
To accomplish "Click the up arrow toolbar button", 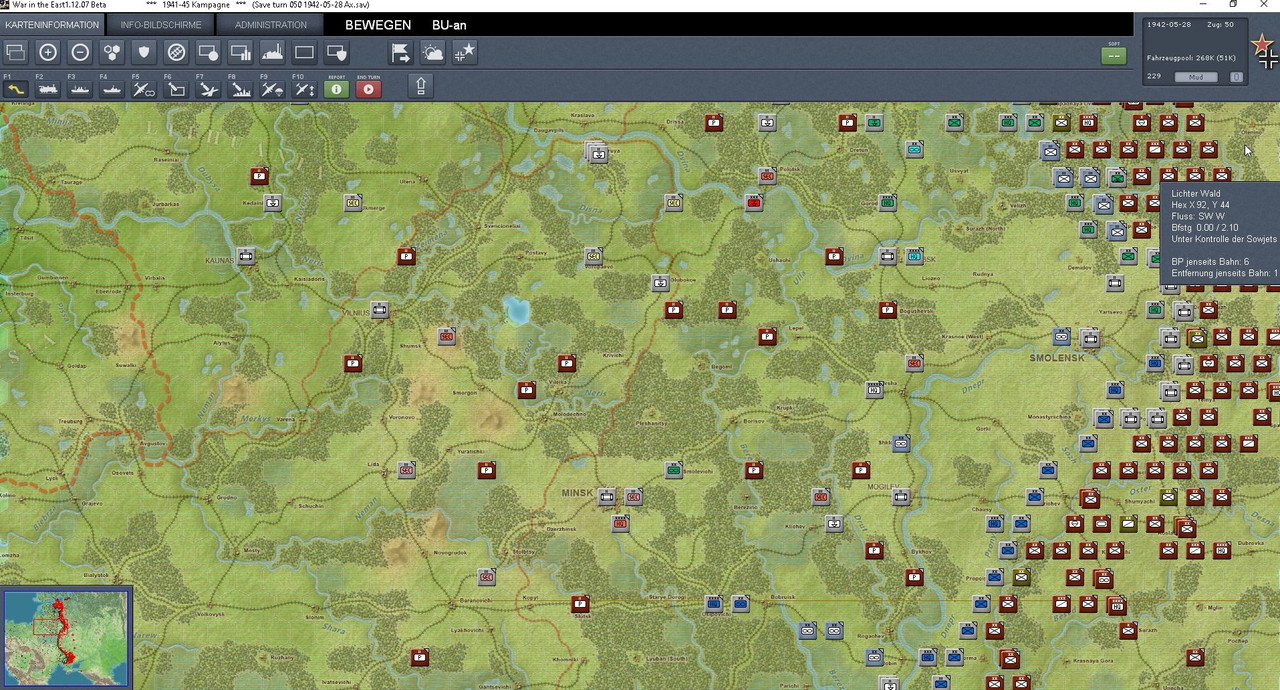I will [421, 86].
